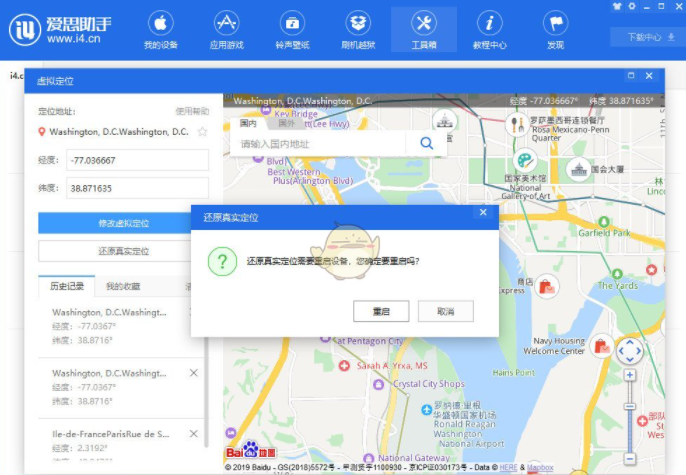Screen dimensions: 686x475
Task: Open 我的设备 (My Device) in top bar
Action: tap(160, 30)
